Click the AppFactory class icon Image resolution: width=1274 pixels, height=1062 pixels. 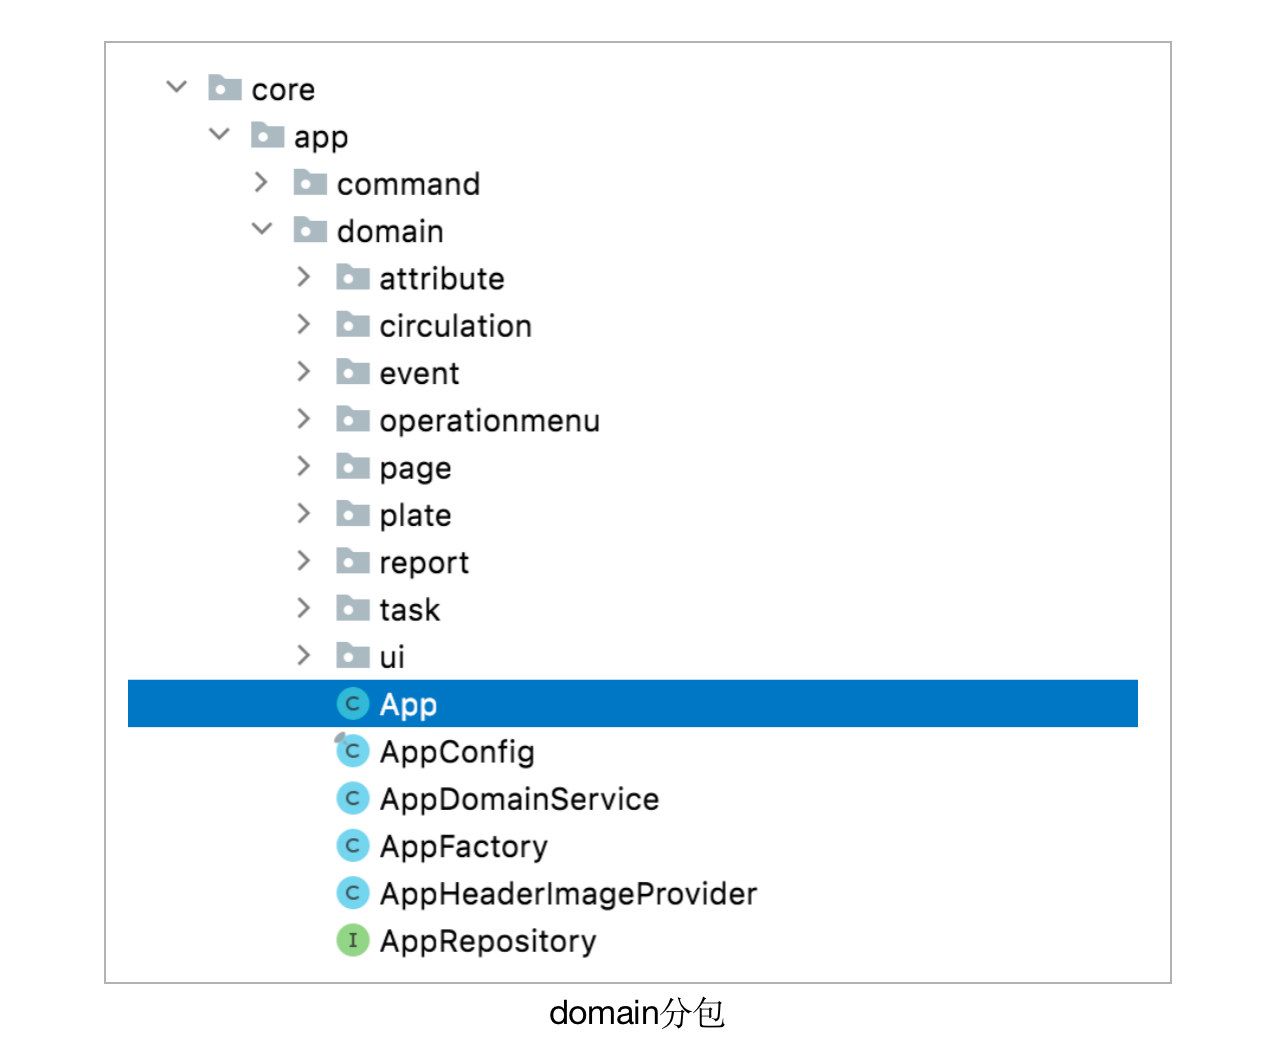352,846
